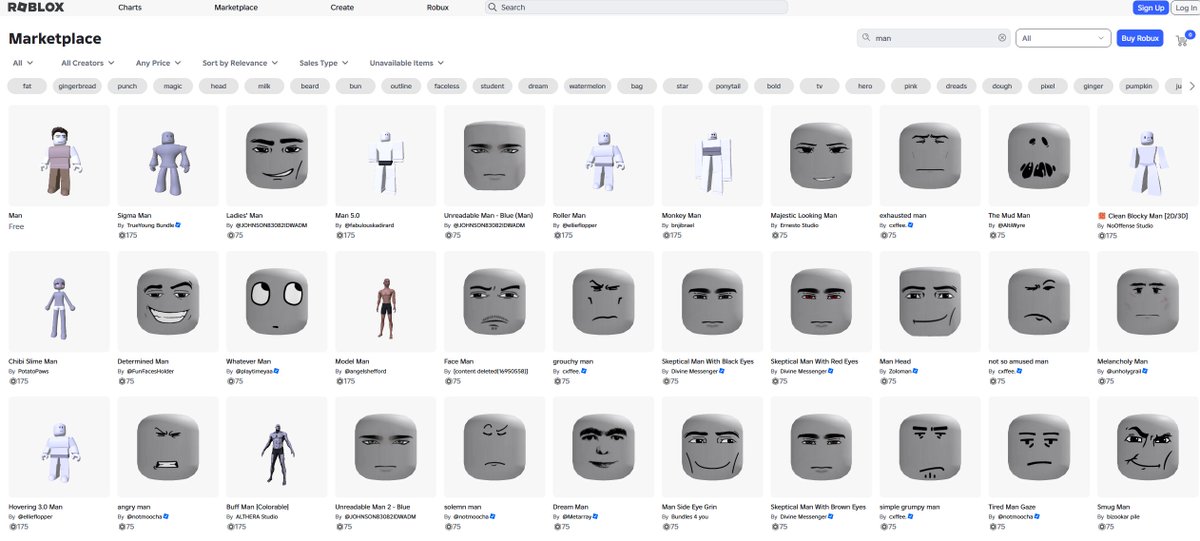This screenshot has width=1200, height=541.
Task: View the Dream Man thumbnail
Action: coord(604,447)
